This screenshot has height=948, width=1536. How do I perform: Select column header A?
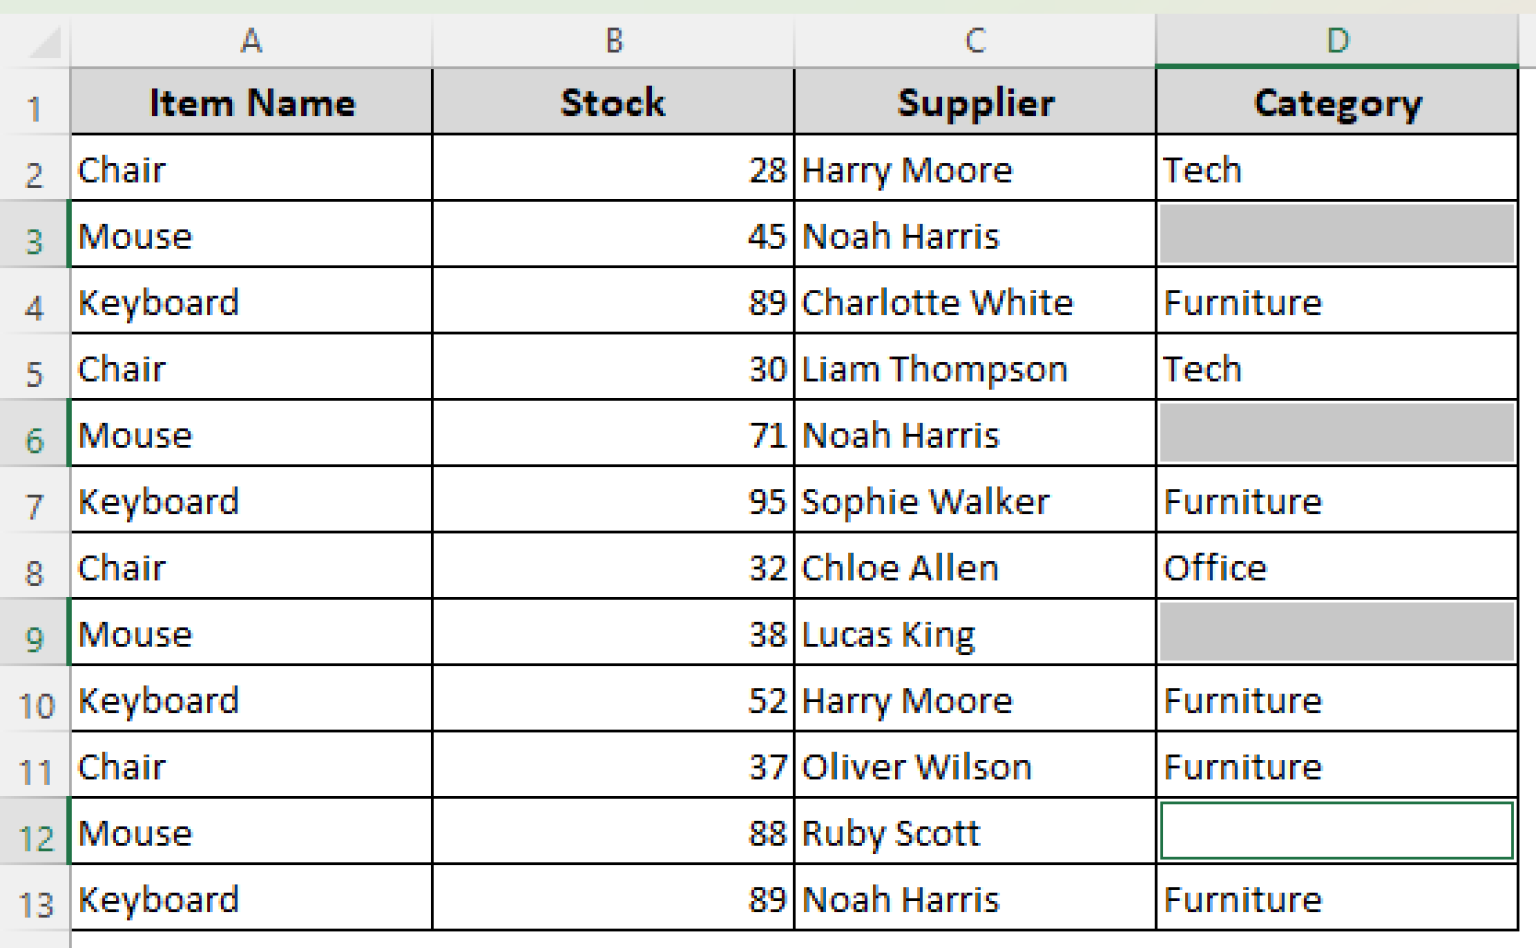(250, 41)
